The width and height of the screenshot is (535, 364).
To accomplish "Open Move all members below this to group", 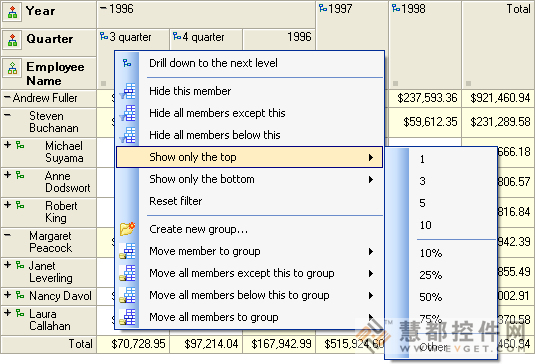I will 249,295.
